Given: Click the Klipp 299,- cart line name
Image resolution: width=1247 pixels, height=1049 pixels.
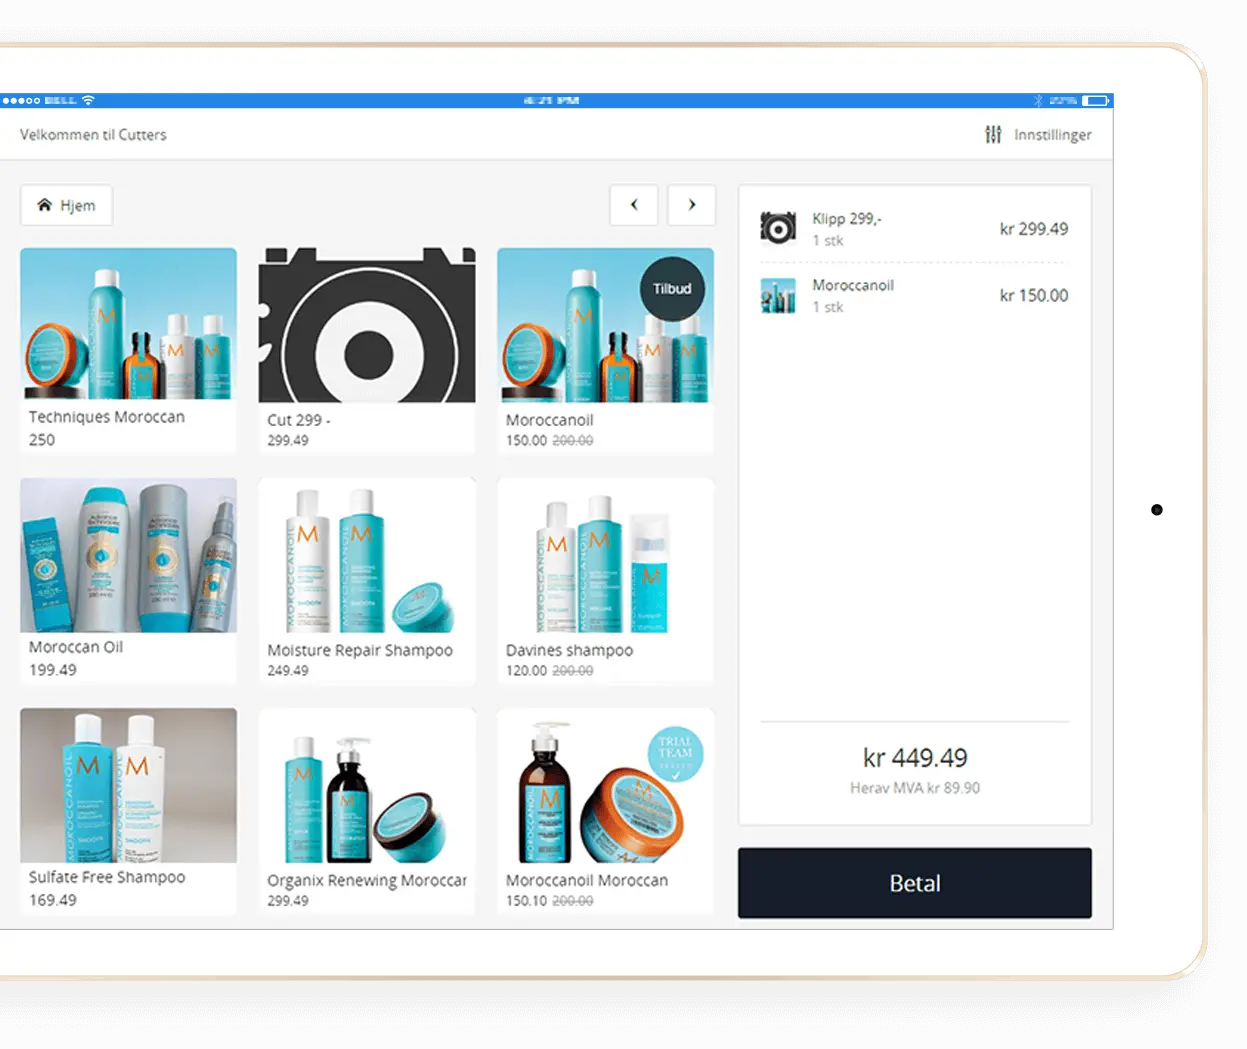Looking at the screenshot, I should (847, 219).
